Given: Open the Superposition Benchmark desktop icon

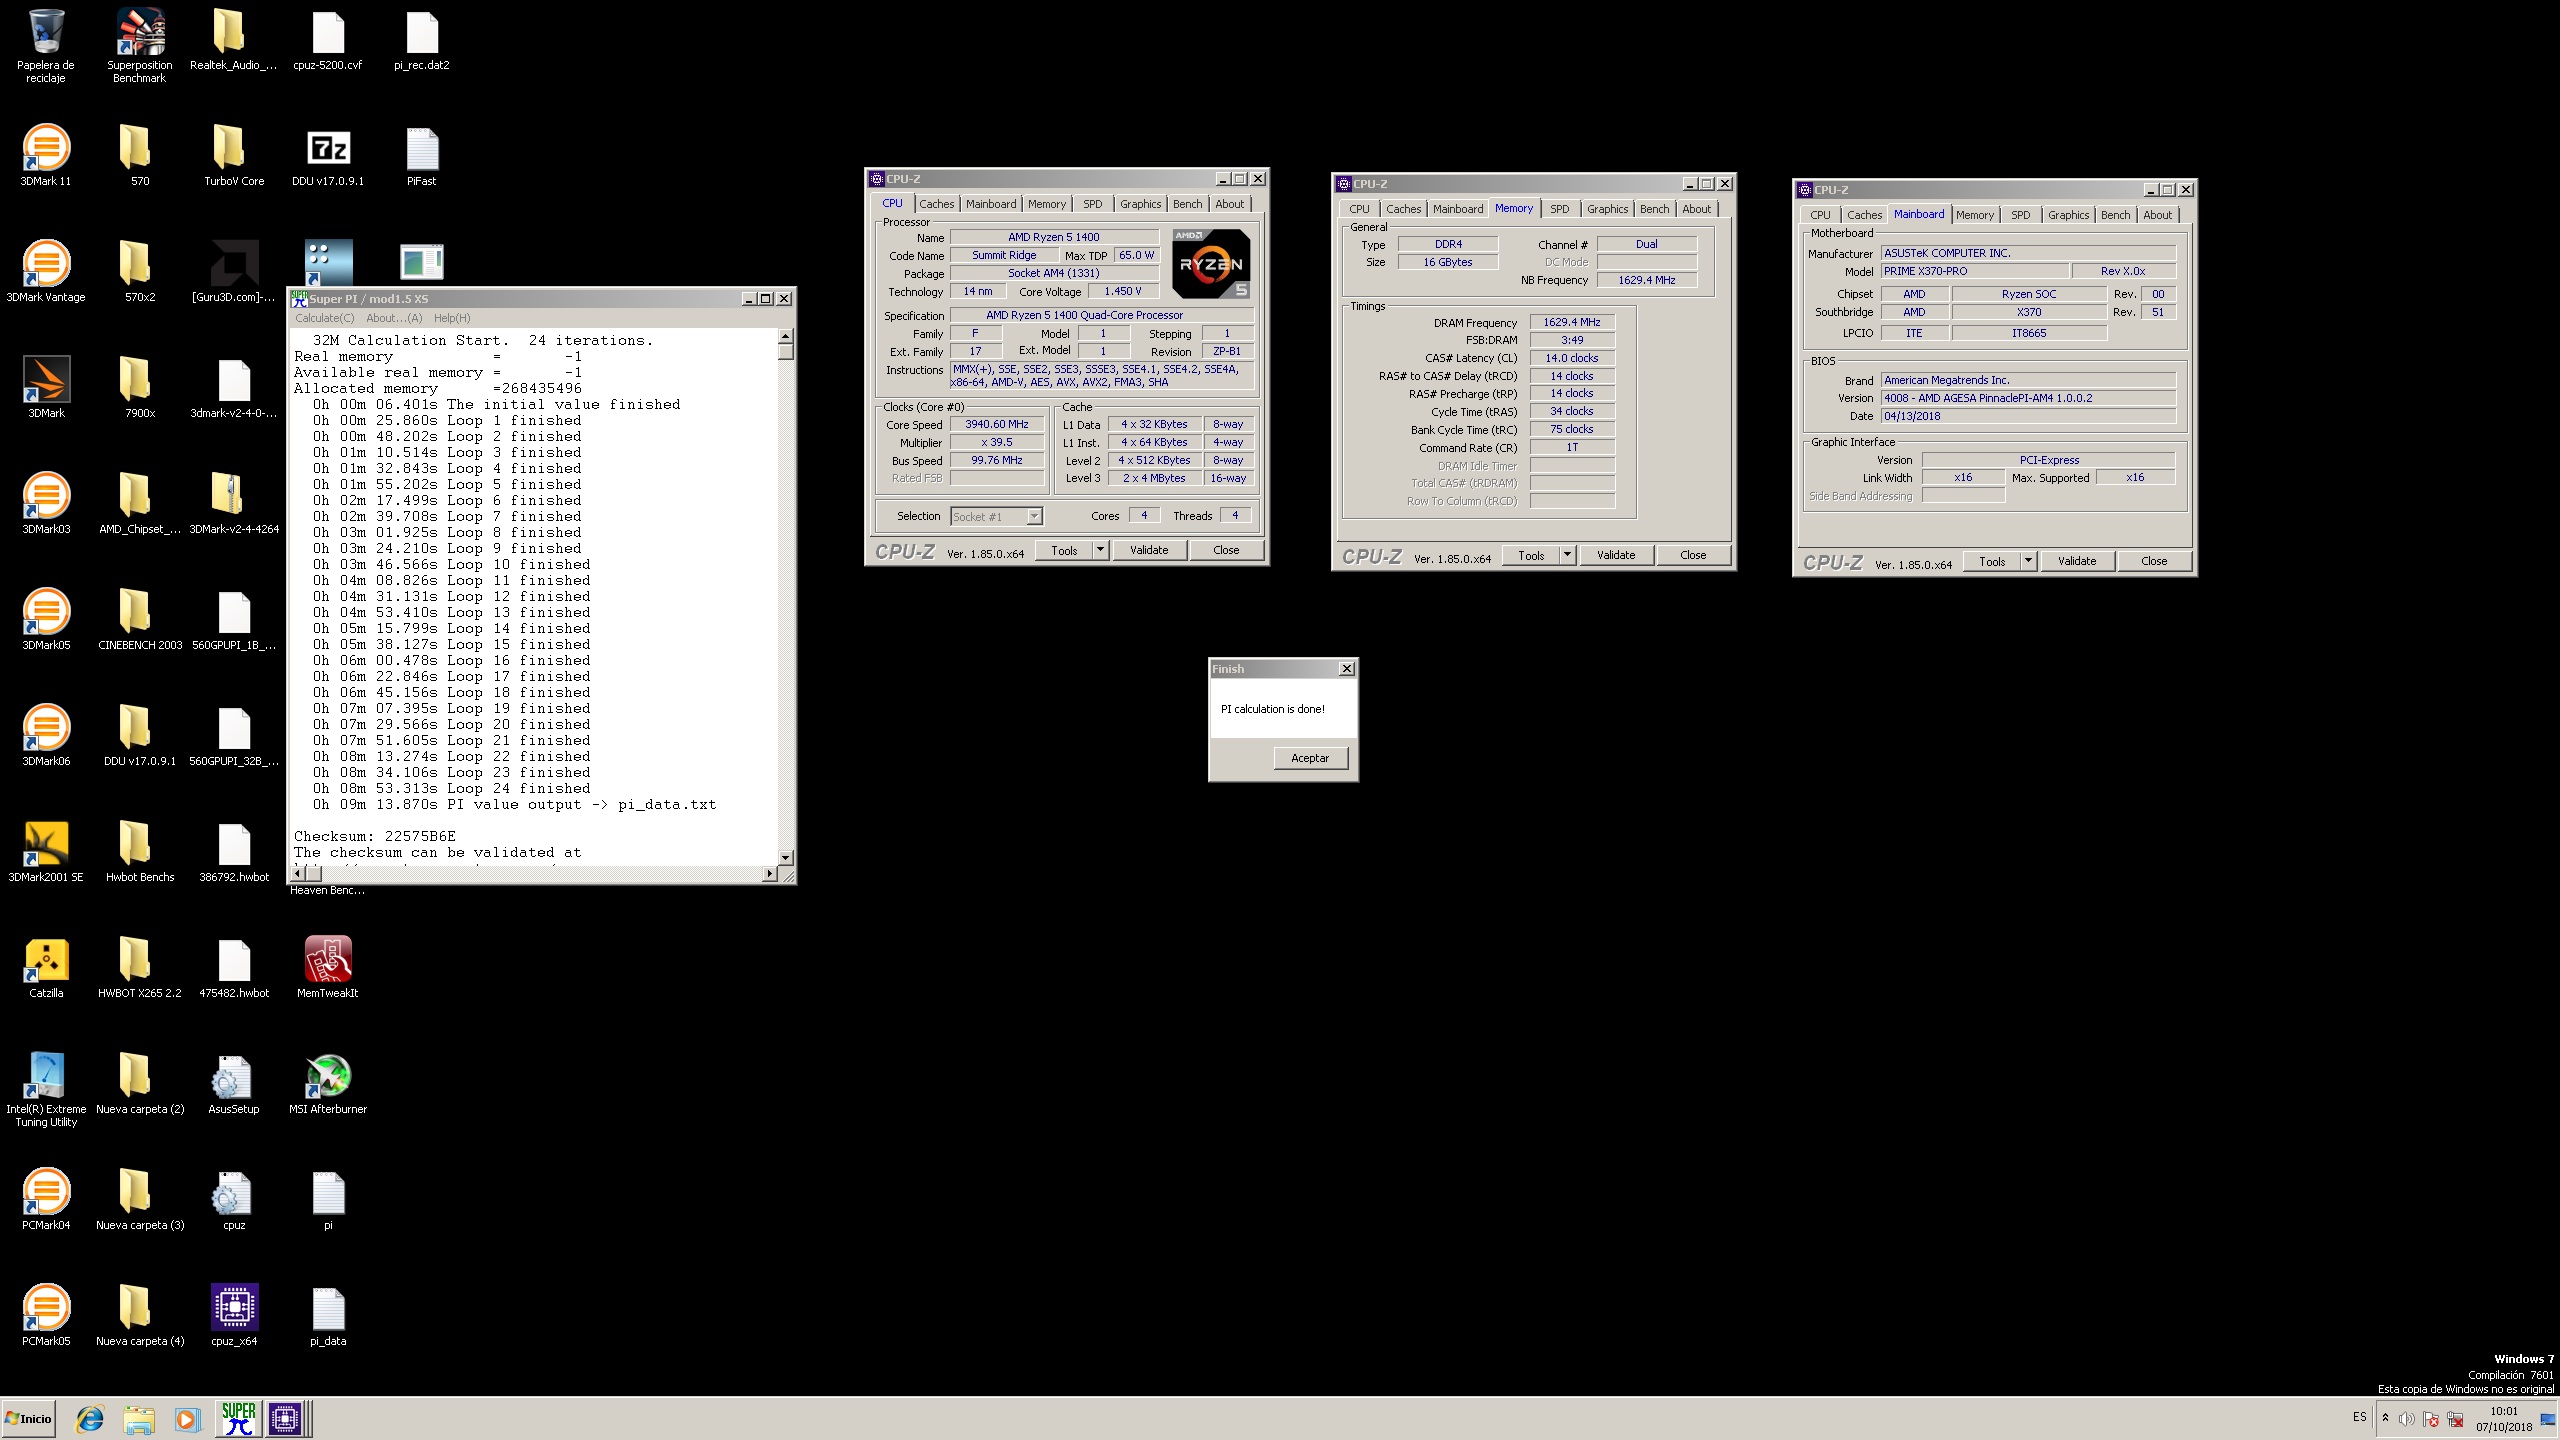Looking at the screenshot, I should [x=139, y=45].
